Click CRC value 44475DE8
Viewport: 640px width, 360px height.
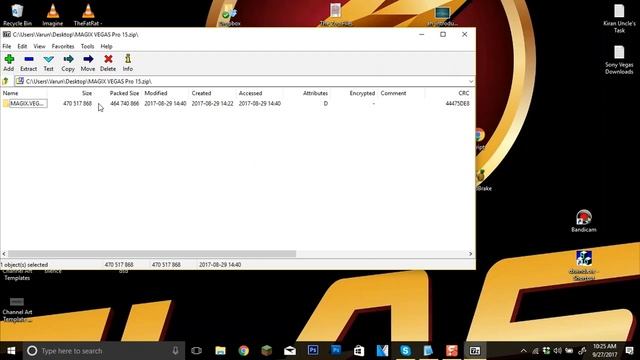(458, 104)
